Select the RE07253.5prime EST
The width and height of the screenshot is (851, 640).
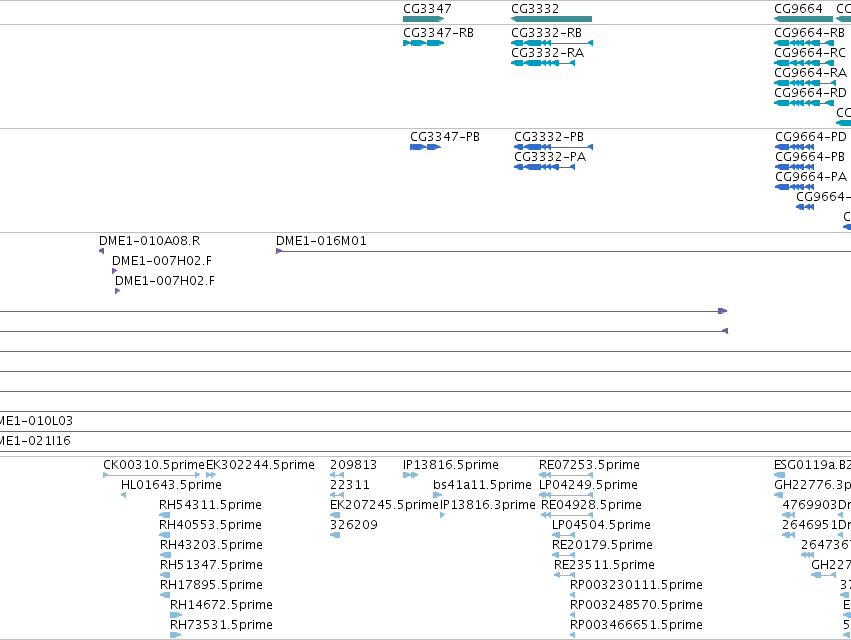566,475
